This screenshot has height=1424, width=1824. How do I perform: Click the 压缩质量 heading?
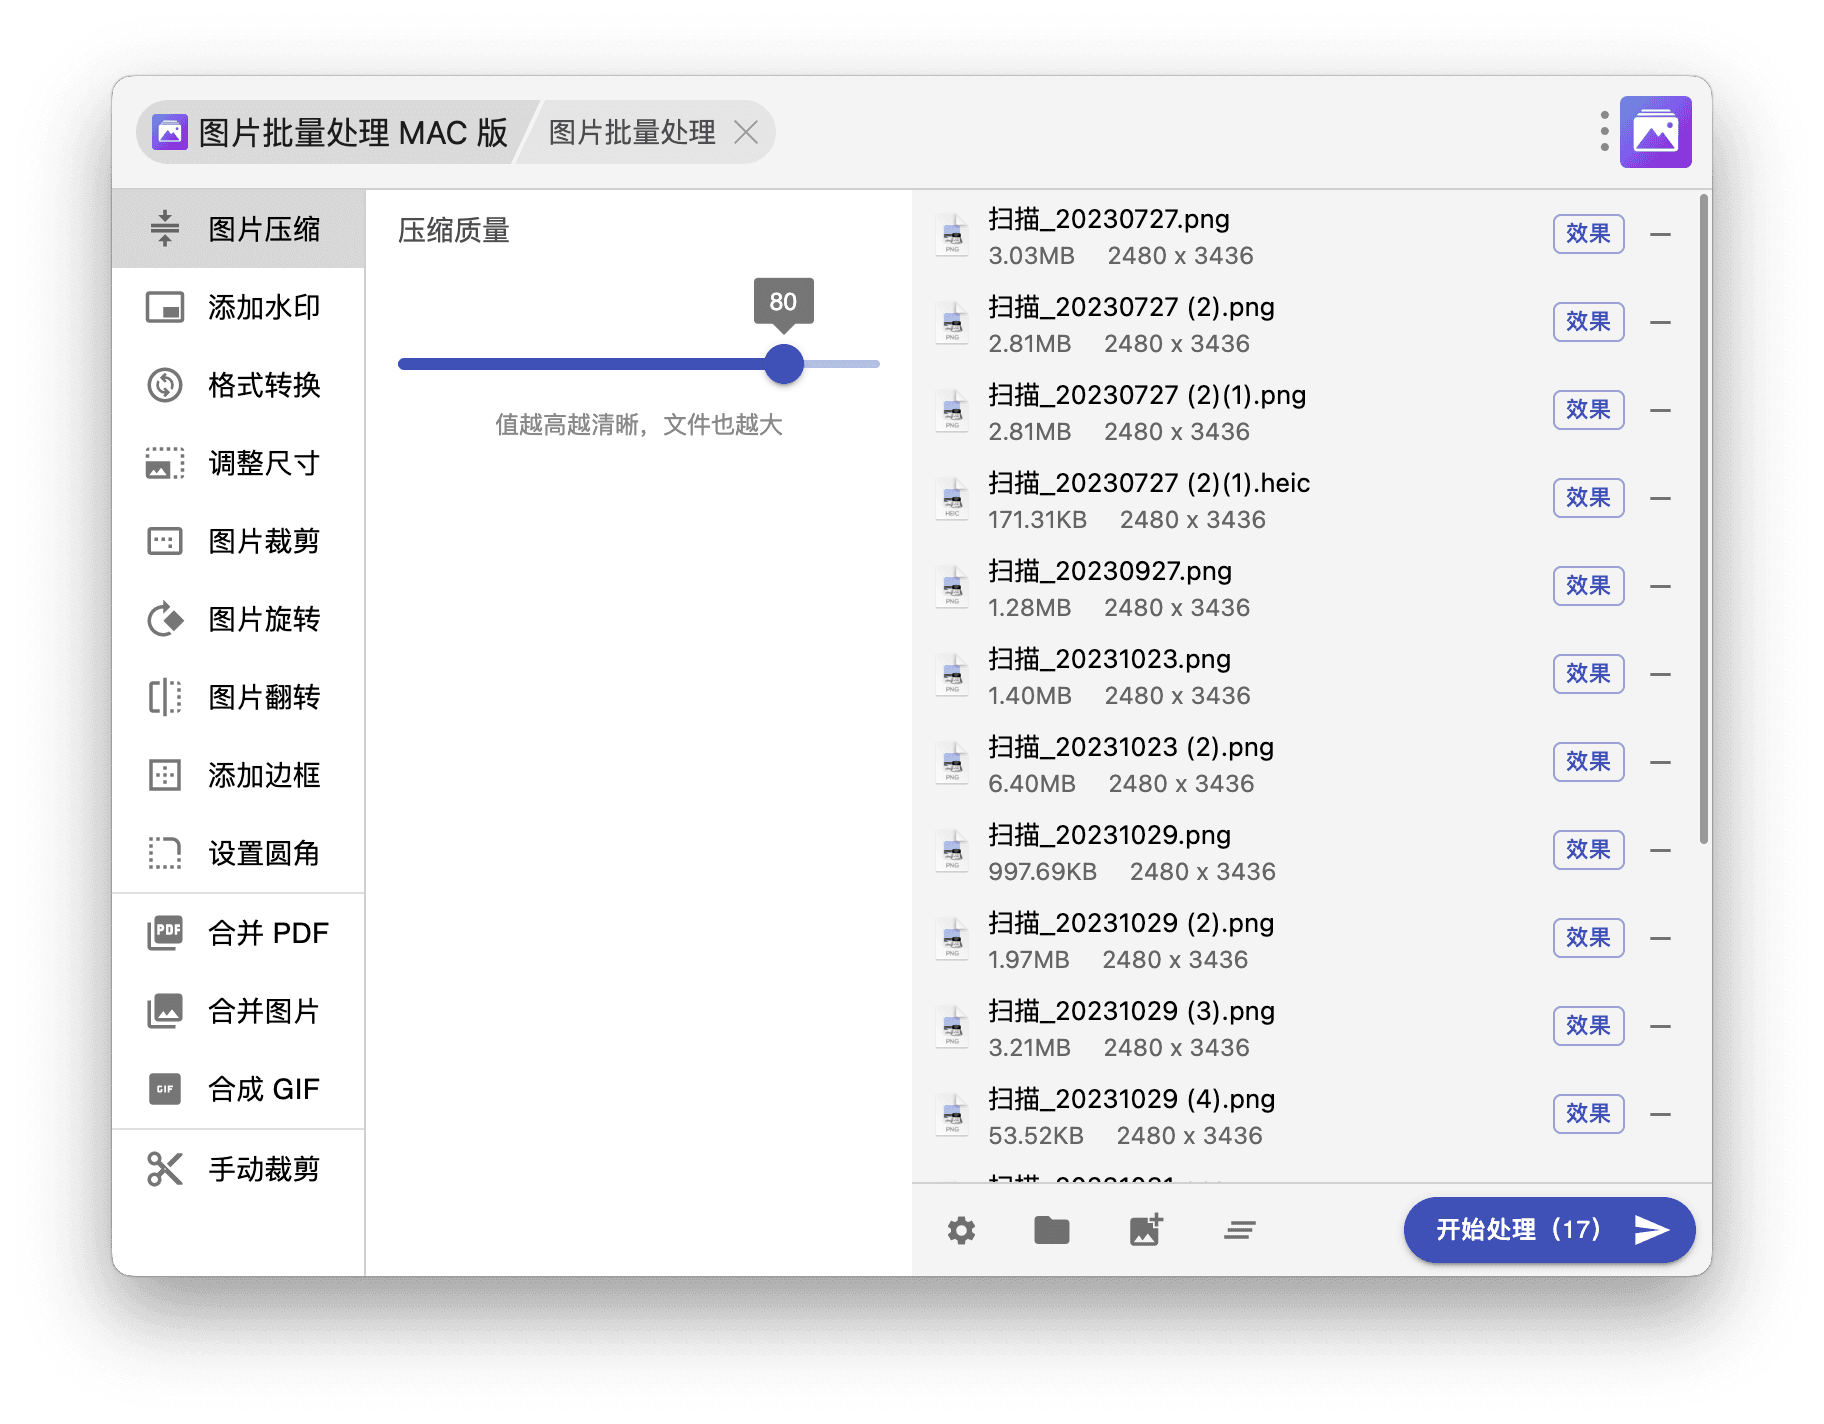[x=454, y=231]
